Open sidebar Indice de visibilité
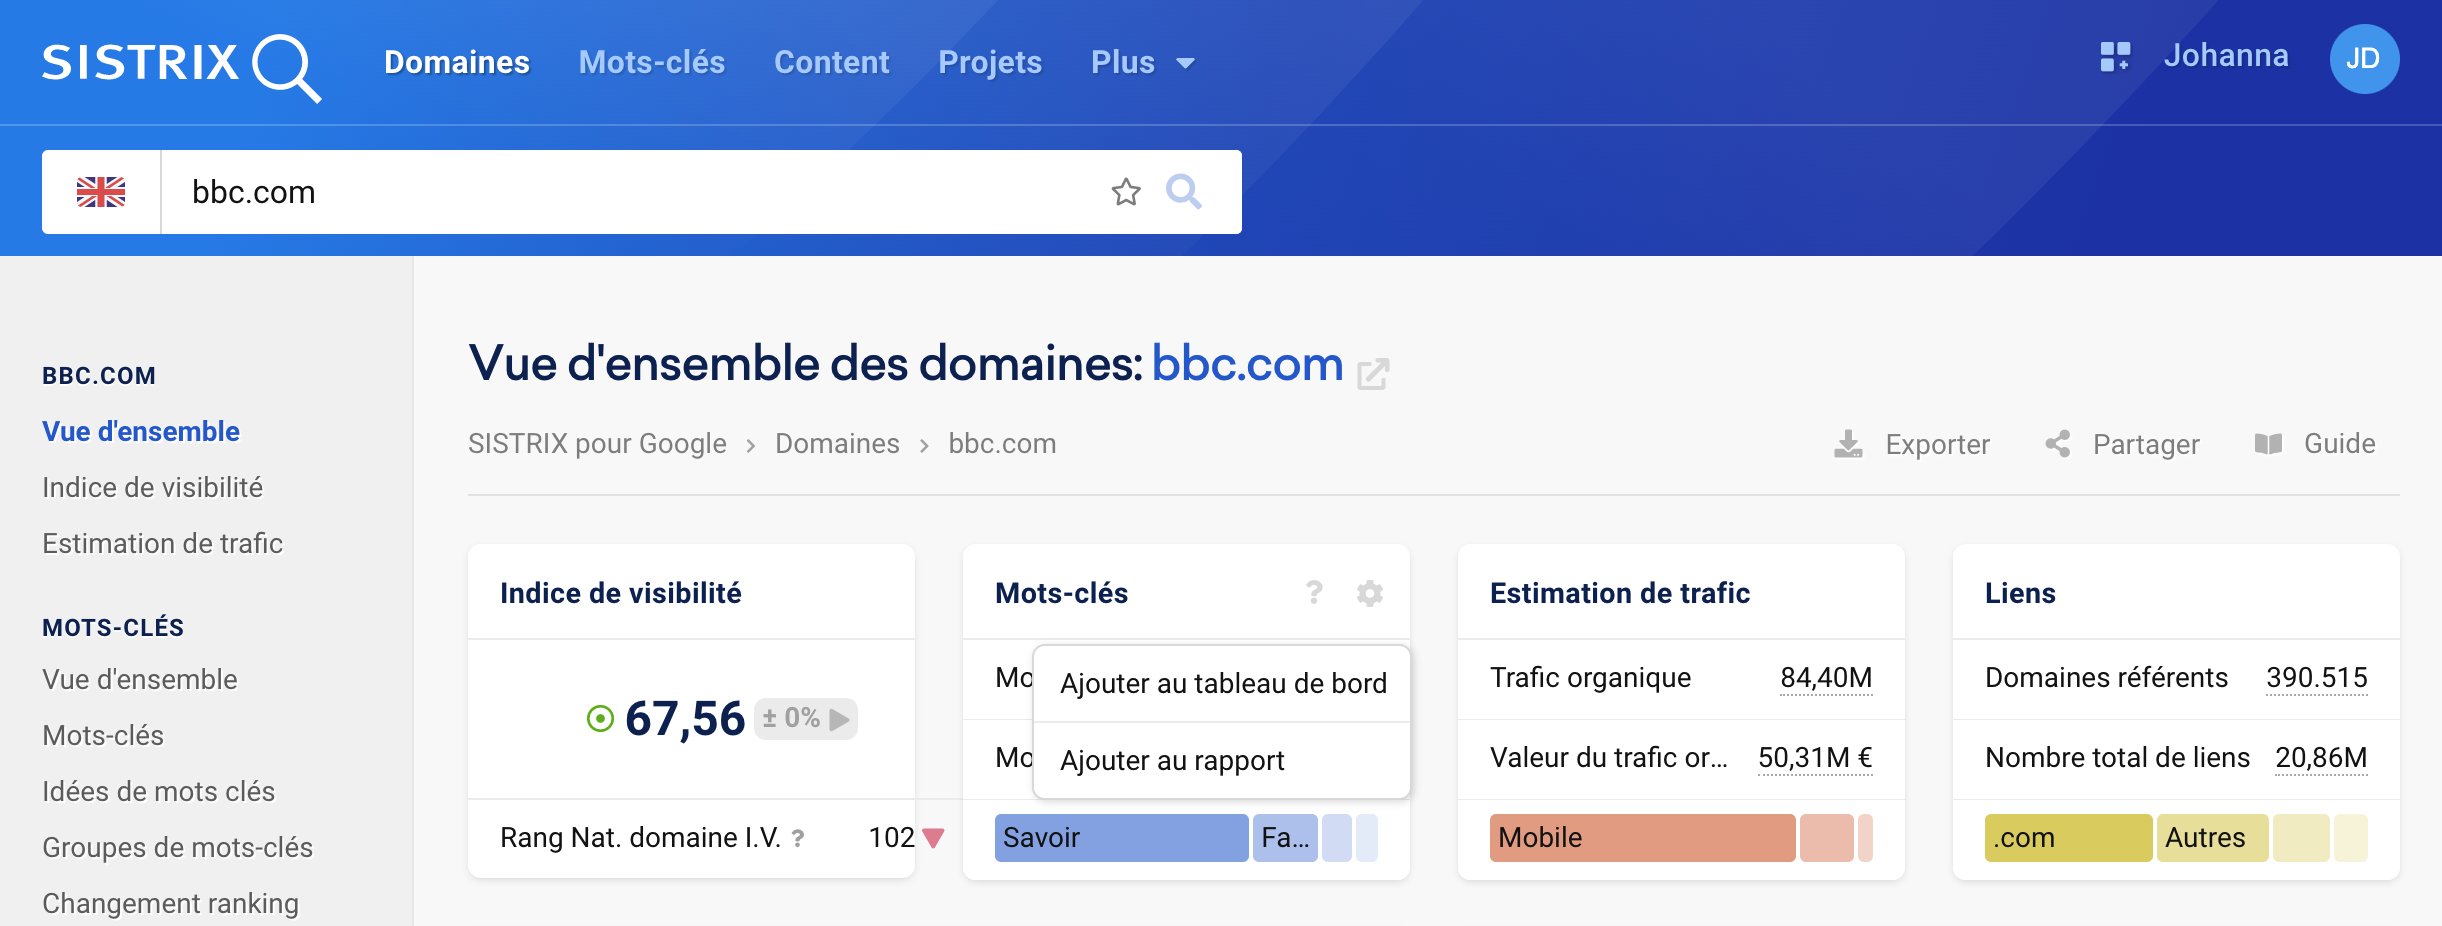Image resolution: width=2442 pixels, height=926 pixels. pyautogui.click(x=152, y=487)
